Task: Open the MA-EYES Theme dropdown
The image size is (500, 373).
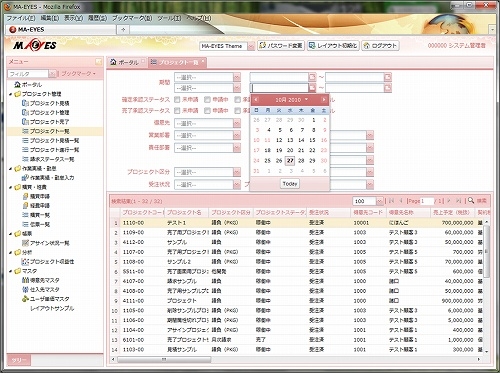Action: [251, 46]
